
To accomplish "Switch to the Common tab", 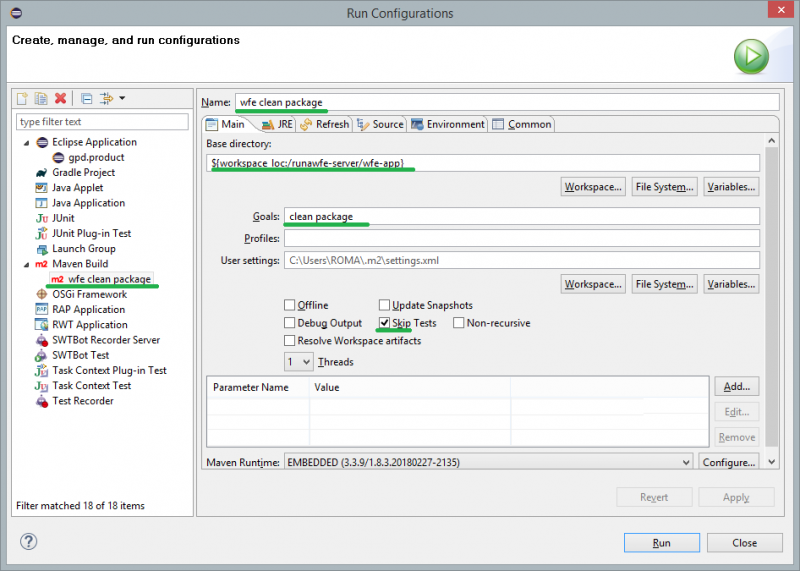I will pos(522,125).
